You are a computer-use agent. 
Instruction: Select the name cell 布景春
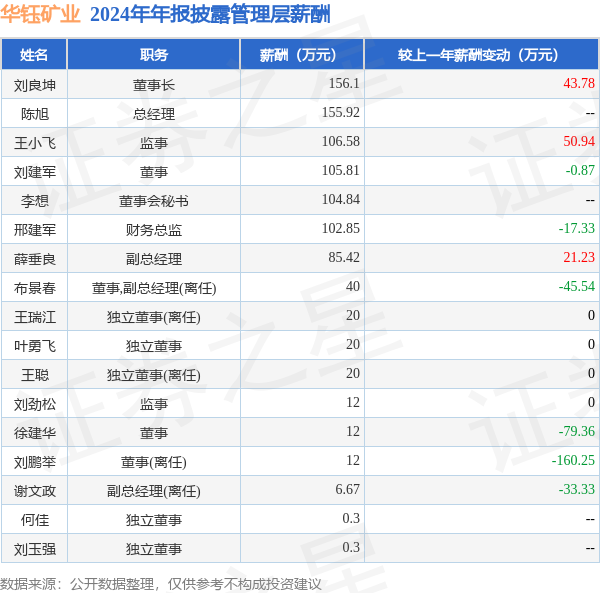[x=35, y=288]
